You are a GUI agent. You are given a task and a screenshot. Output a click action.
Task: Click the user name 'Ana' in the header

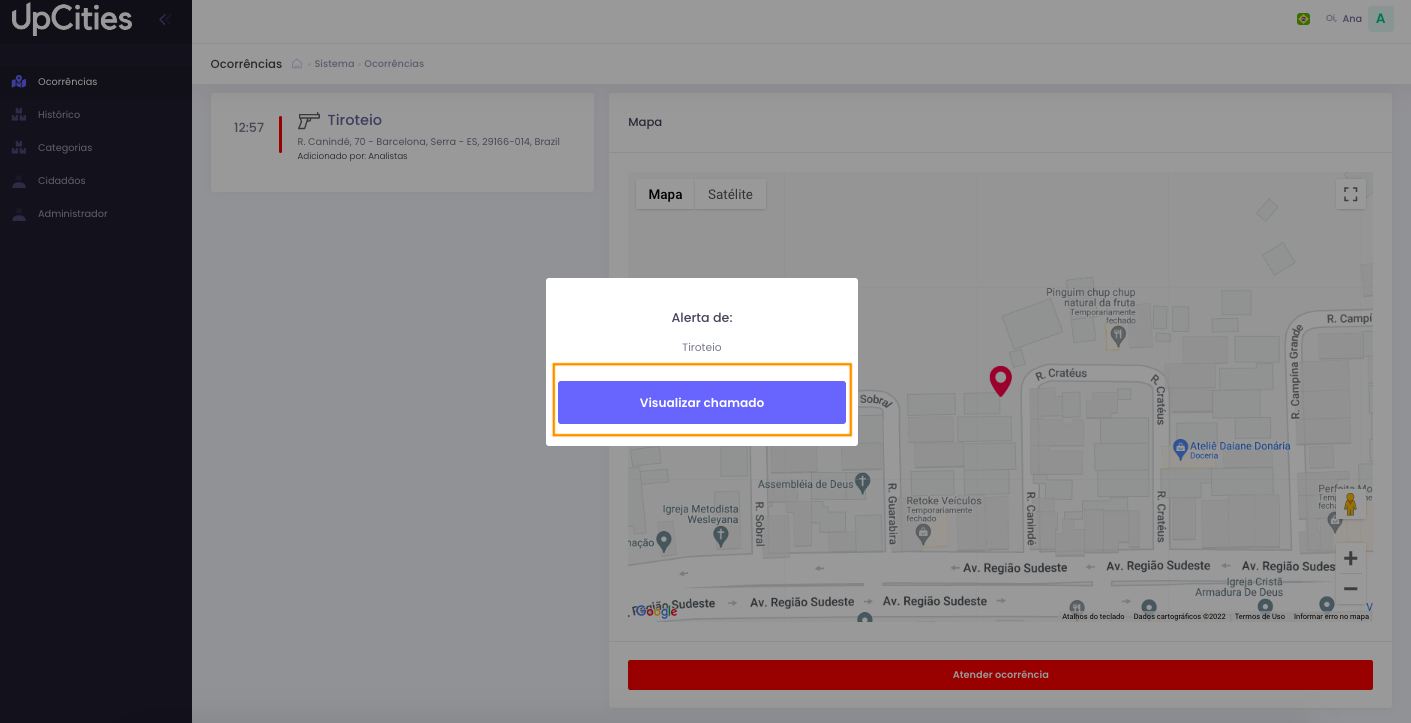tap(1352, 19)
